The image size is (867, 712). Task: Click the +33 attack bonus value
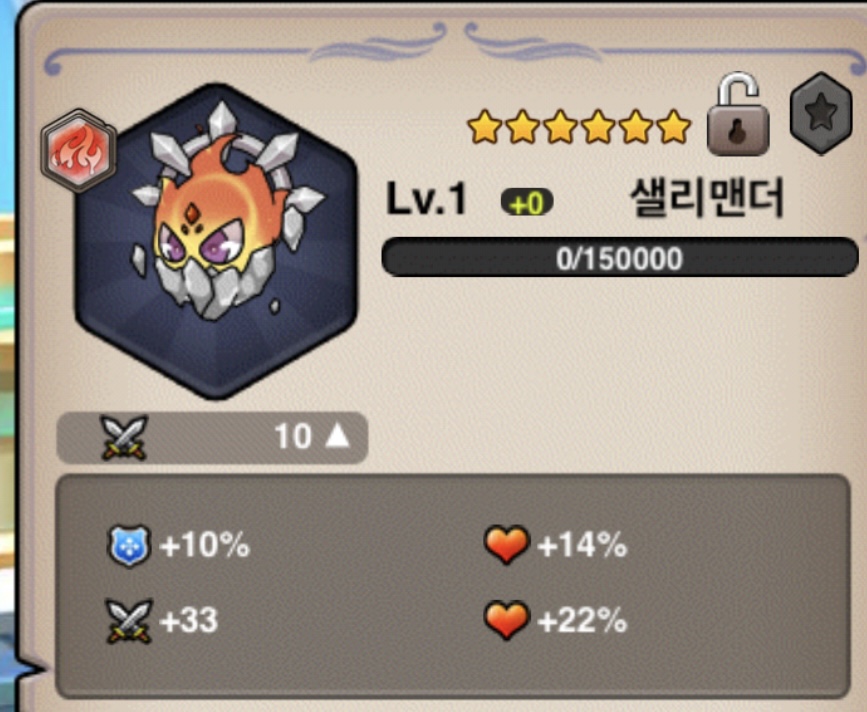[x=189, y=620]
